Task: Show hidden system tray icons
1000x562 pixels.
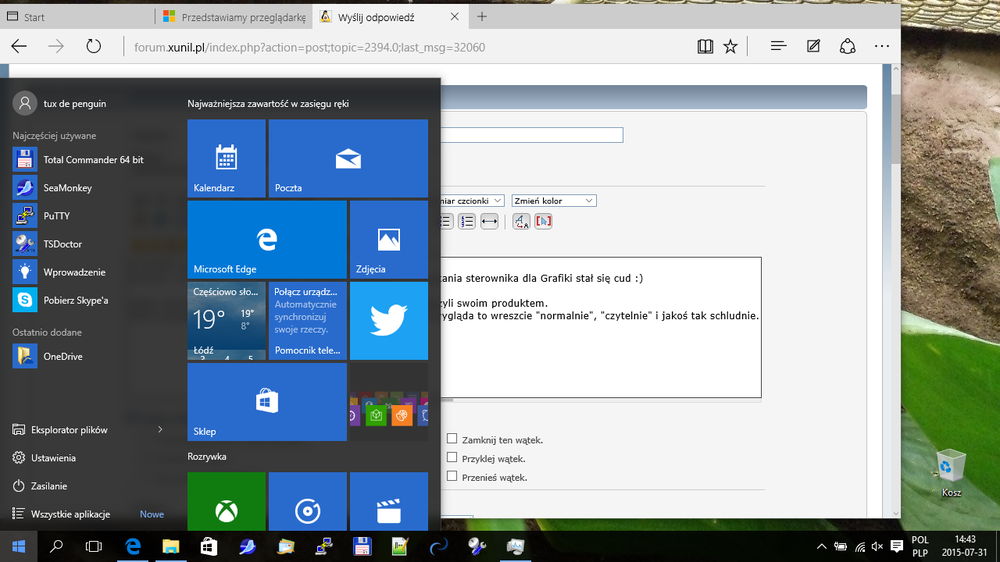Action: 821,547
